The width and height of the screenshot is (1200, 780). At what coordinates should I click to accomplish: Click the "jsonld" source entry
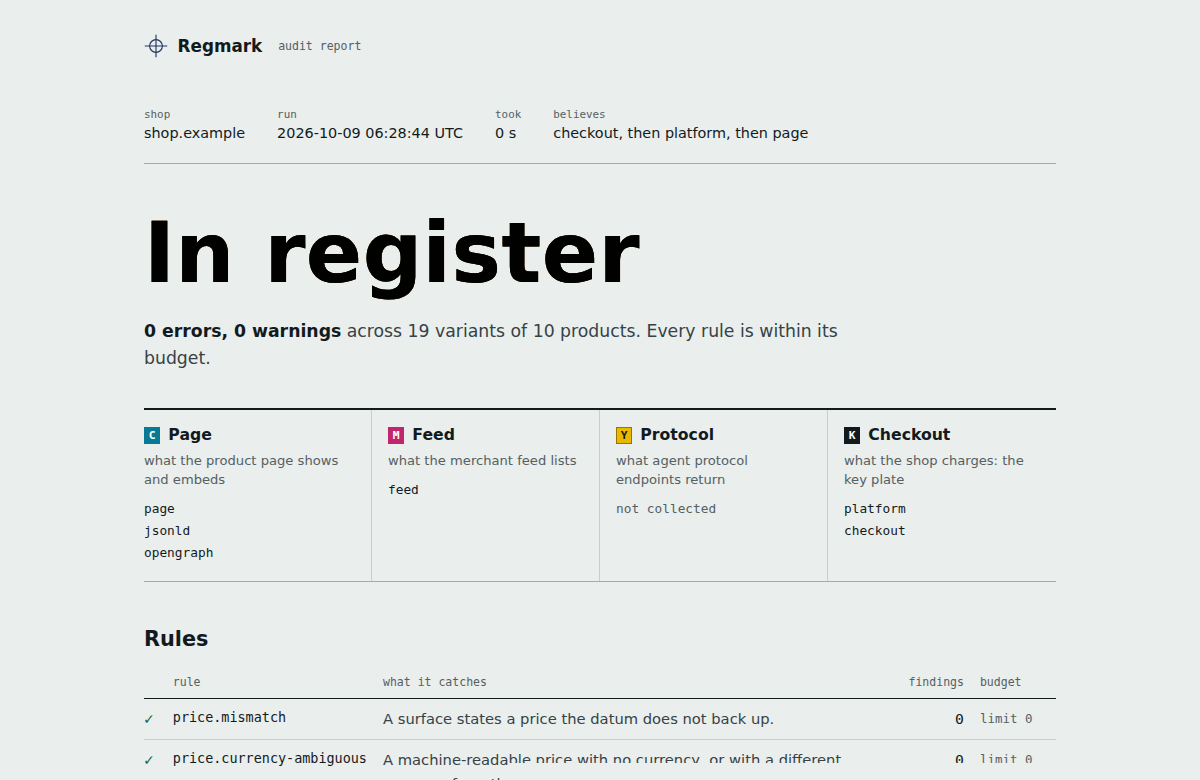tap(167, 531)
